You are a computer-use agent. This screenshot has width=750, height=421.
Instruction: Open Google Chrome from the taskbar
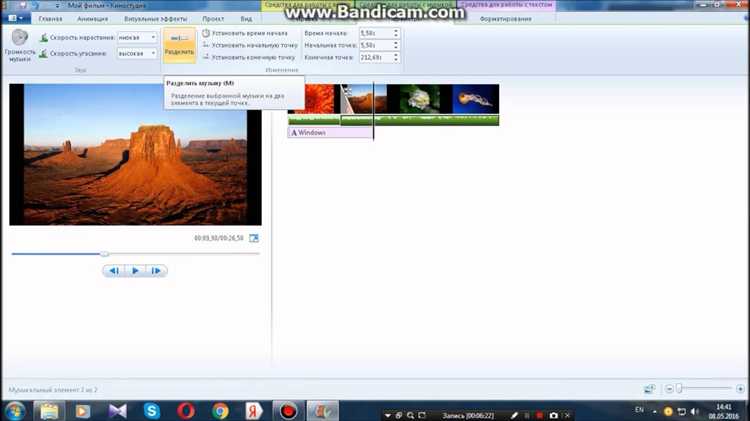click(x=221, y=411)
